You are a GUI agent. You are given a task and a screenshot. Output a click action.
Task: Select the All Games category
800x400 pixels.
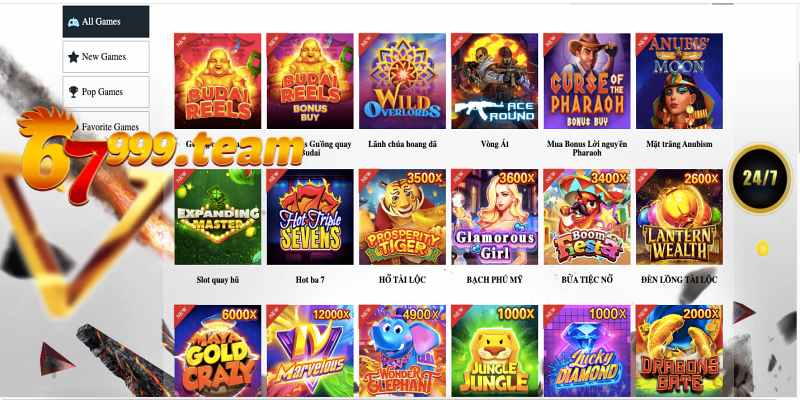click(106, 21)
